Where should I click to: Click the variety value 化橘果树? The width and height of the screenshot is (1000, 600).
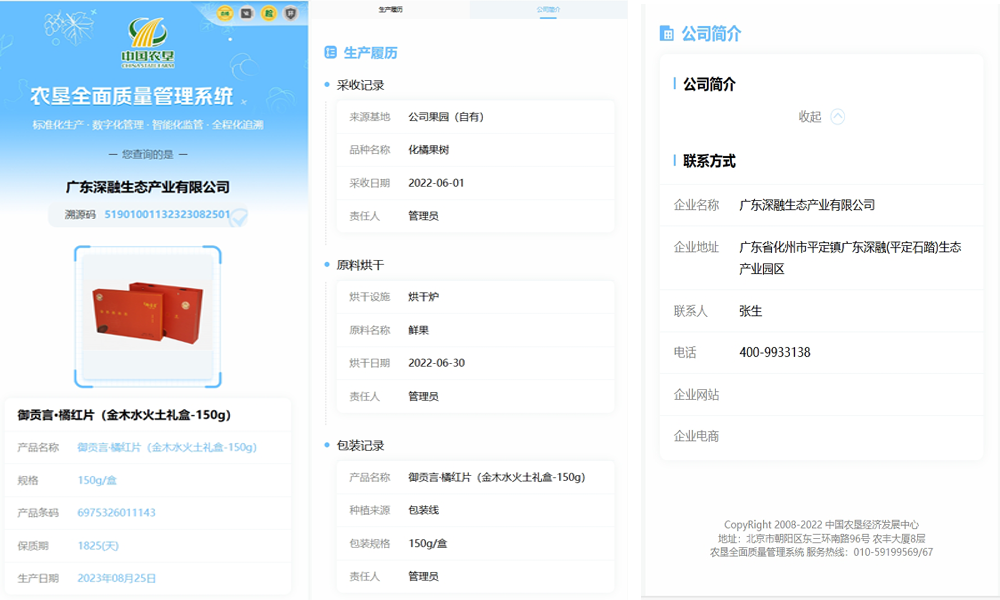pyautogui.click(x=429, y=150)
